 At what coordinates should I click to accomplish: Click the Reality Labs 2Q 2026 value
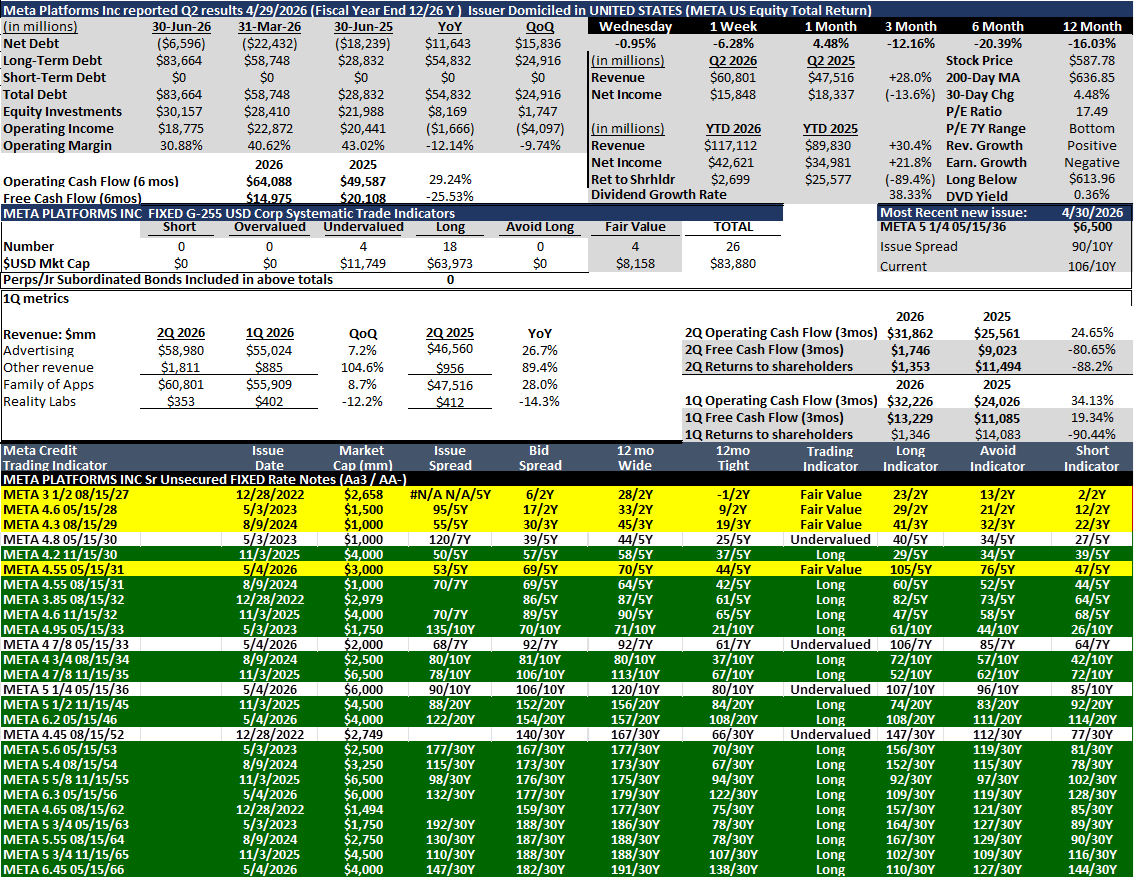[x=181, y=401]
